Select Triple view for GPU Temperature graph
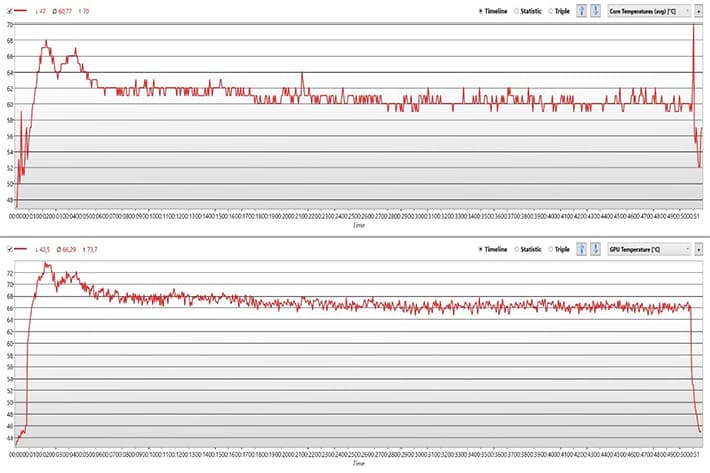The image size is (710, 473). (x=559, y=249)
